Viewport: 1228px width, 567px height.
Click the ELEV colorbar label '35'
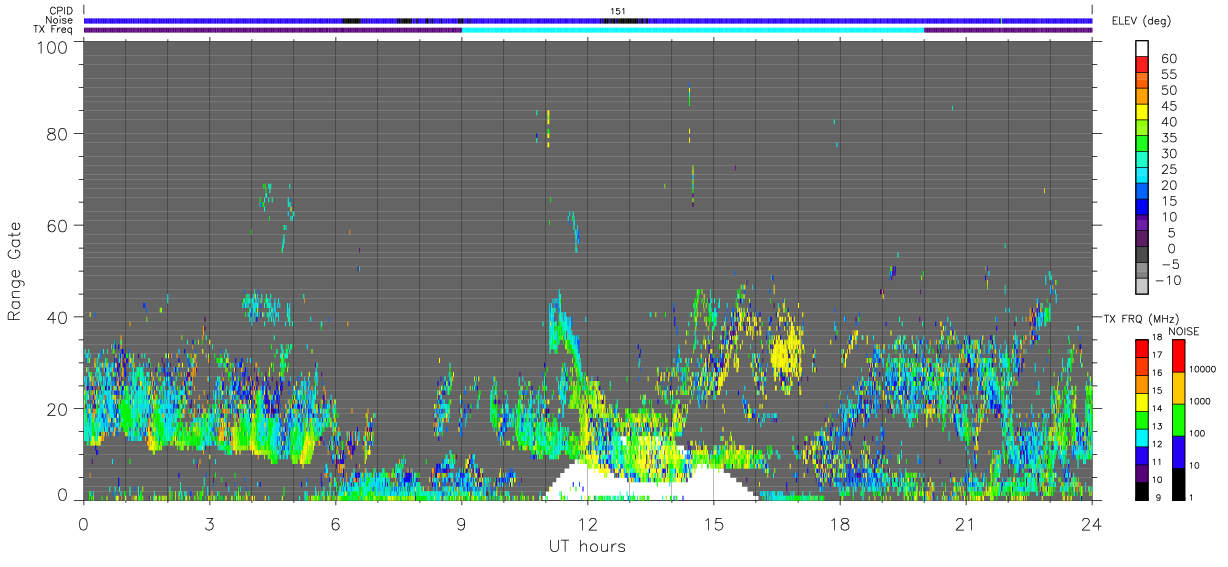pos(1168,138)
